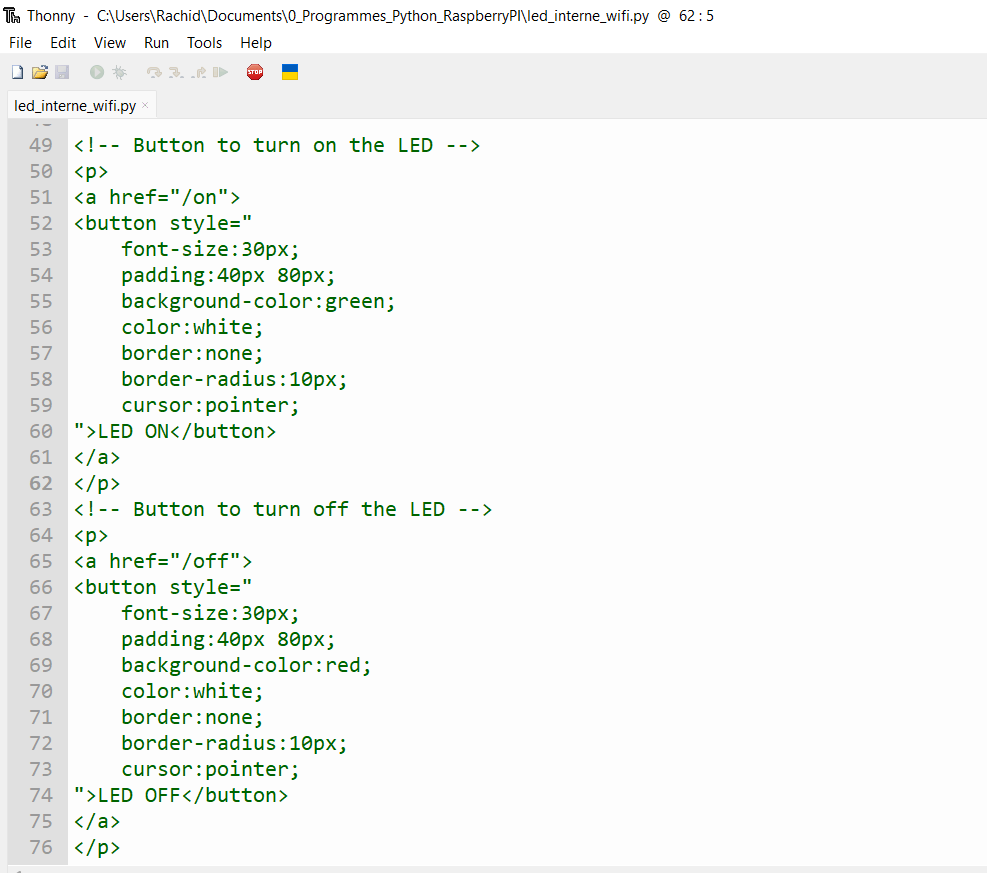Open the Edit menu
987x873 pixels.
tap(63, 43)
